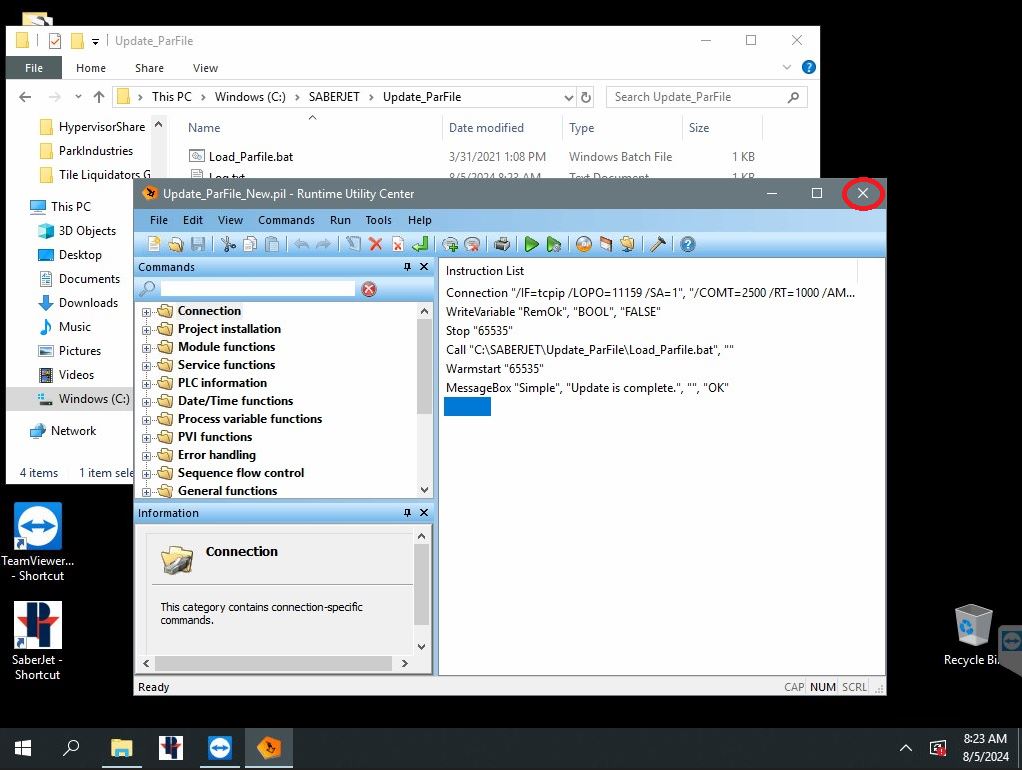Click the magnifier icon in Commands search

(x=148, y=288)
